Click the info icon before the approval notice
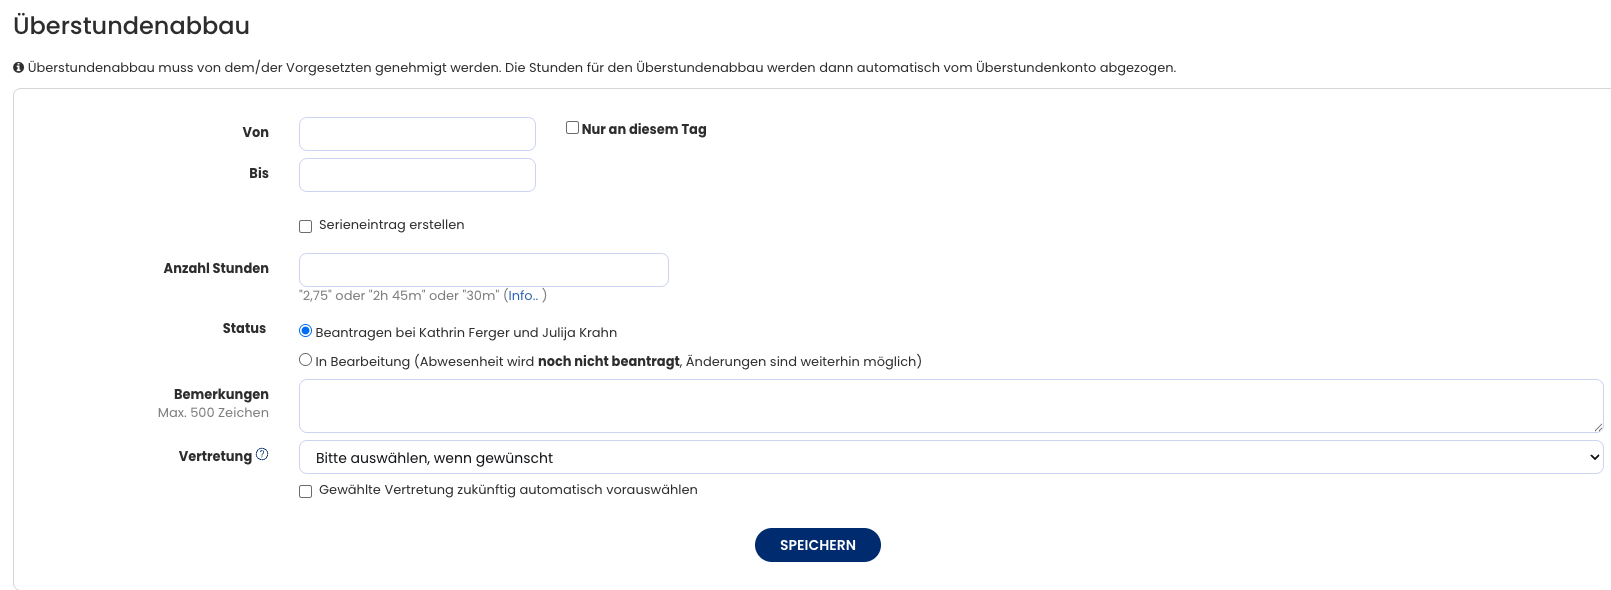The width and height of the screenshot is (1611, 590). (18, 68)
